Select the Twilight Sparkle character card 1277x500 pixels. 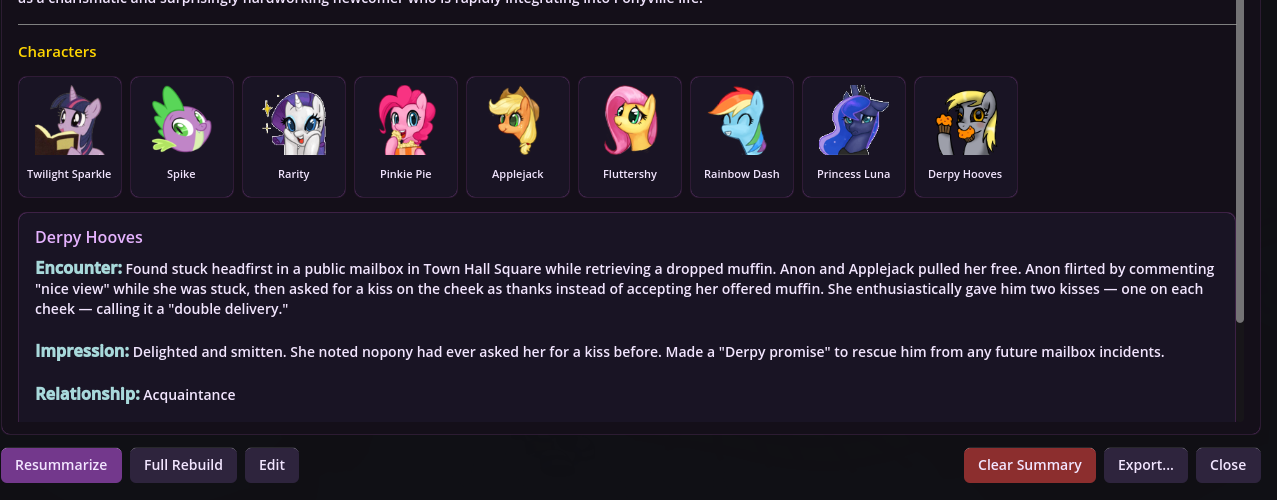pyautogui.click(x=70, y=137)
